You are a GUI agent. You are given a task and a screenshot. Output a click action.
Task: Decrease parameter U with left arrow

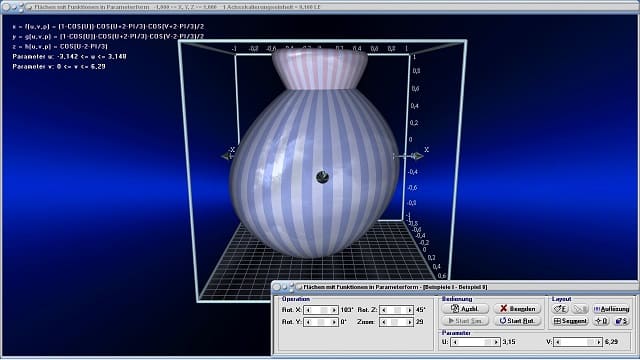(x=455, y=342)
